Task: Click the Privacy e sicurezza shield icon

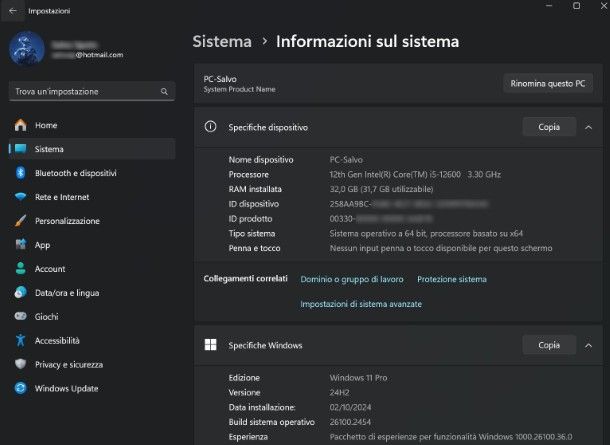Action: pyautogui.click(x=21, y=364)
